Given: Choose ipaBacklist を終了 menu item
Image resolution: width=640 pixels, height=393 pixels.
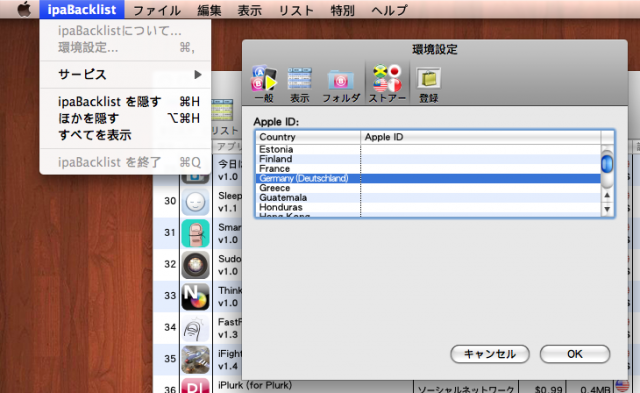Looking at the screenshot, I should click(x=125, y=162).
